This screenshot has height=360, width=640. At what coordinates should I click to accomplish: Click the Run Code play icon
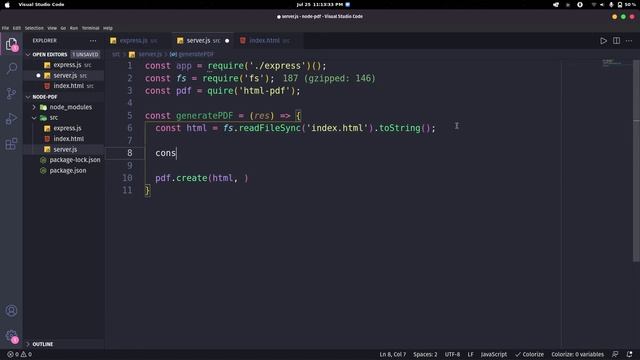603,41
